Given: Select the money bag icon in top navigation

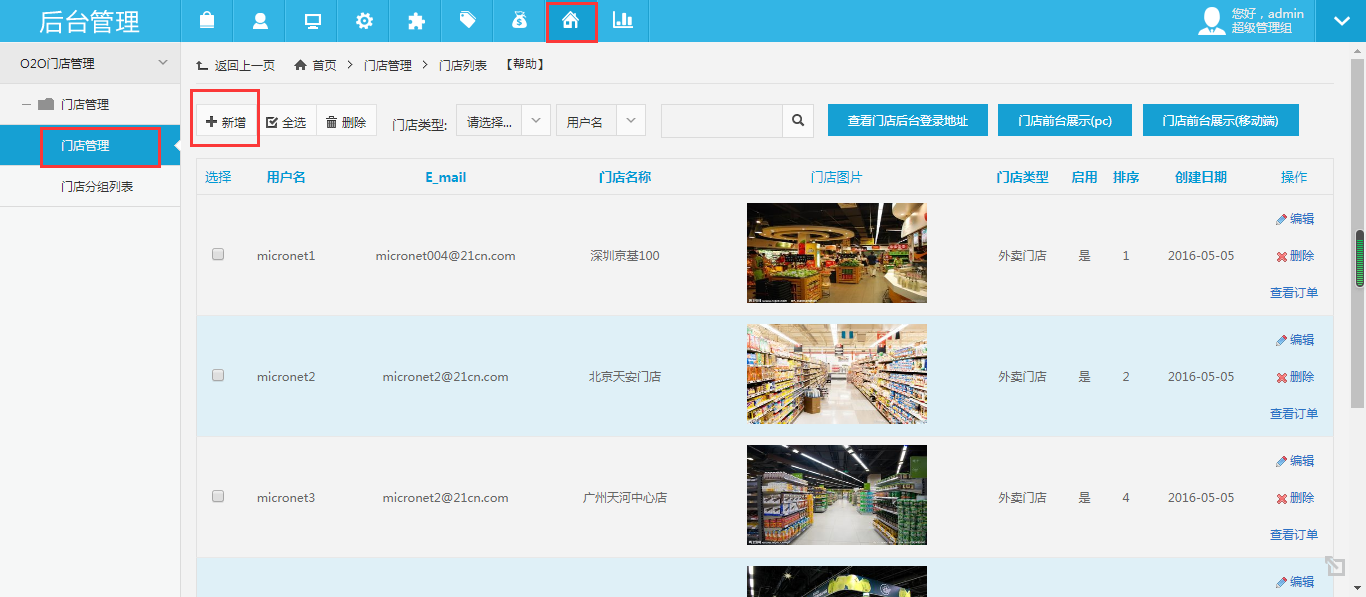Looking at the screenshot, I should [x=519, y=21].
